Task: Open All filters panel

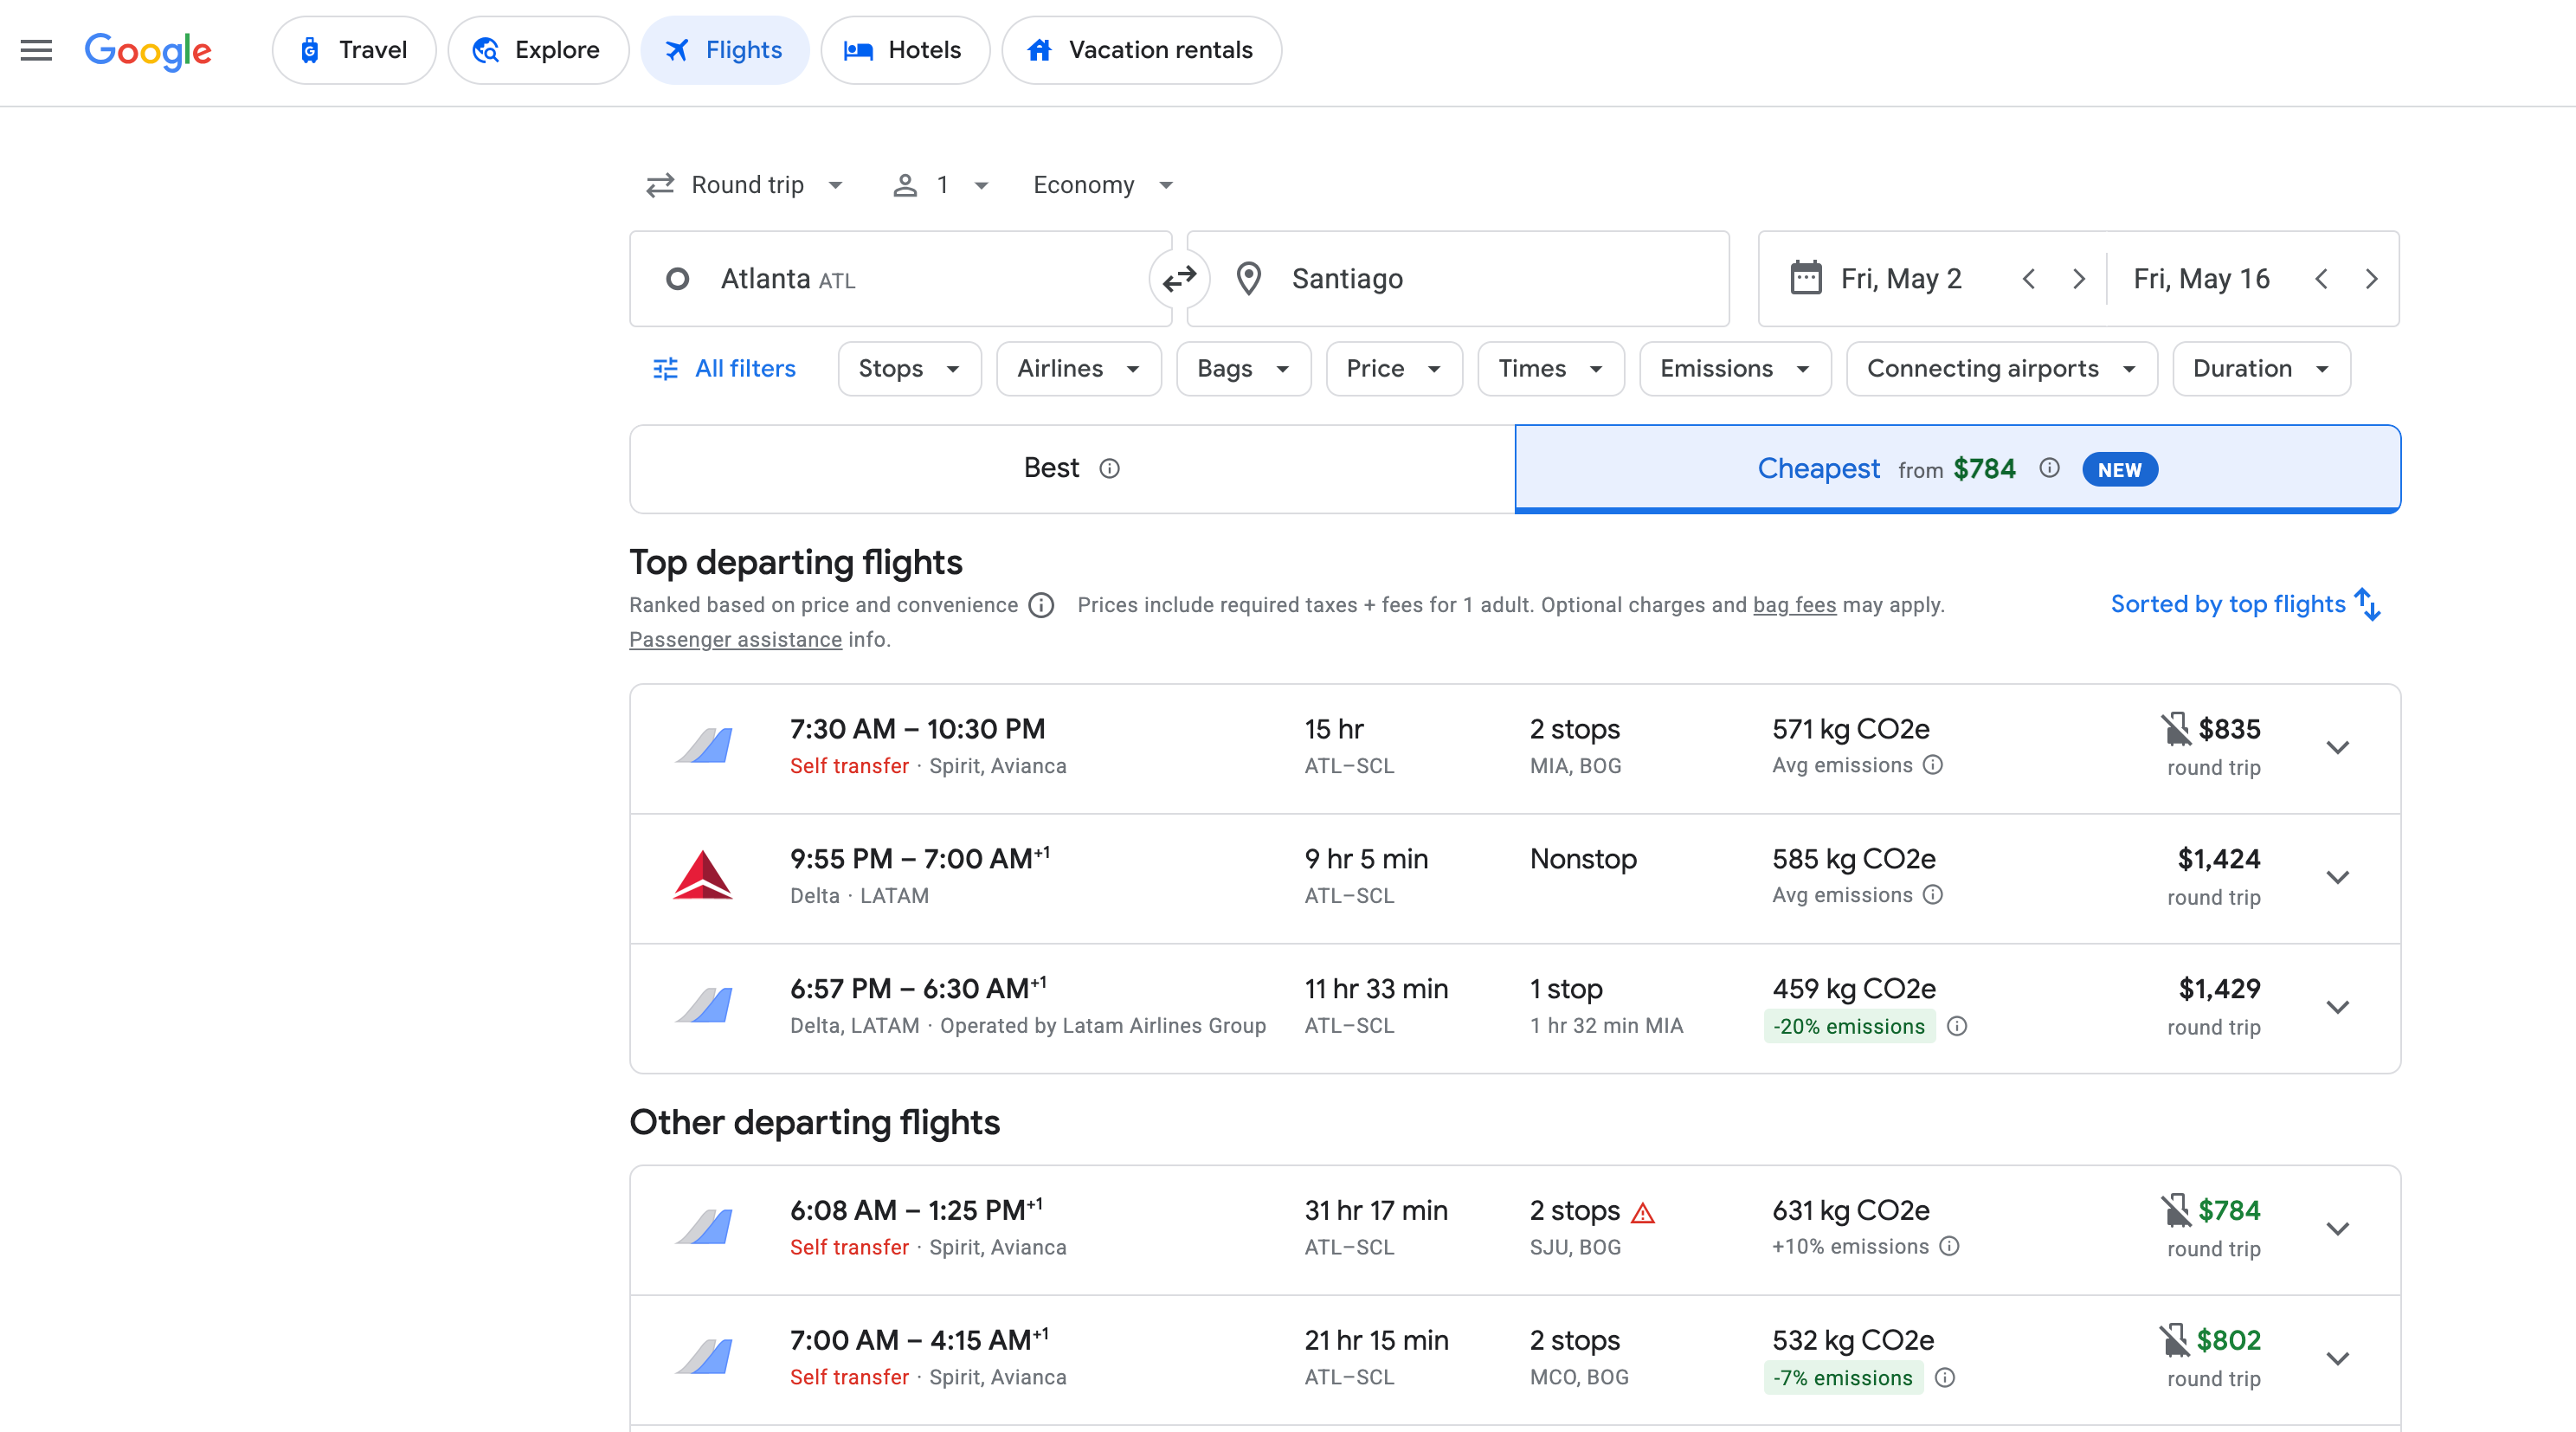Action: tap(725, 369)
